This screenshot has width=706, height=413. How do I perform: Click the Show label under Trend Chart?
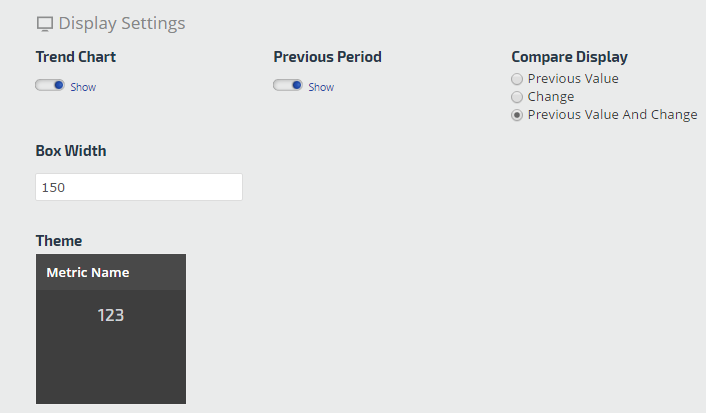83,88
